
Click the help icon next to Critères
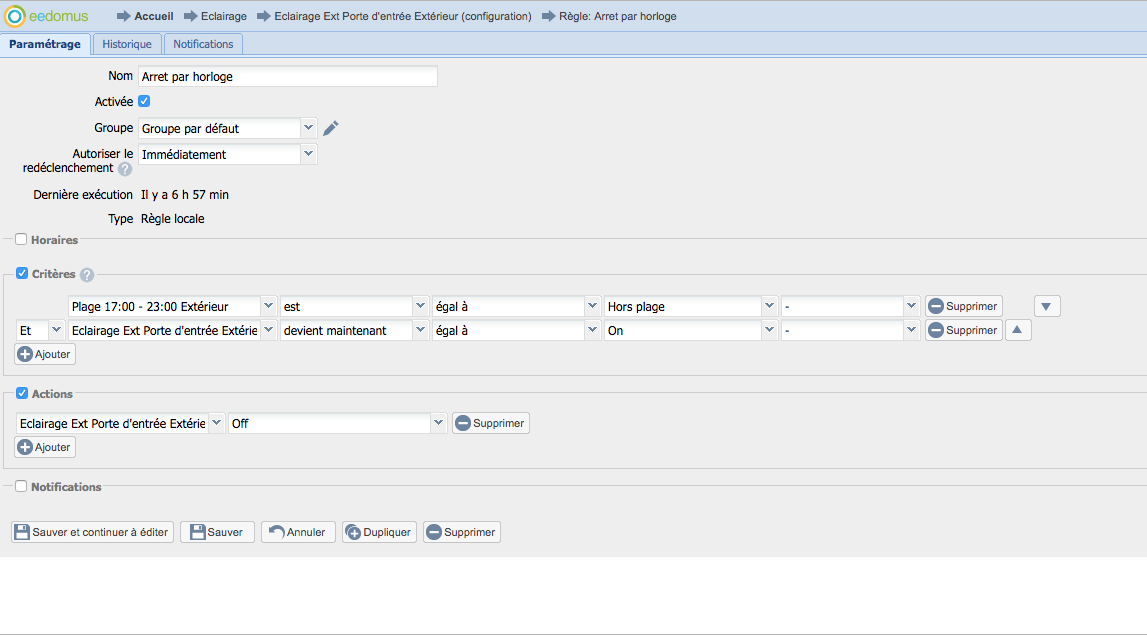87,275
